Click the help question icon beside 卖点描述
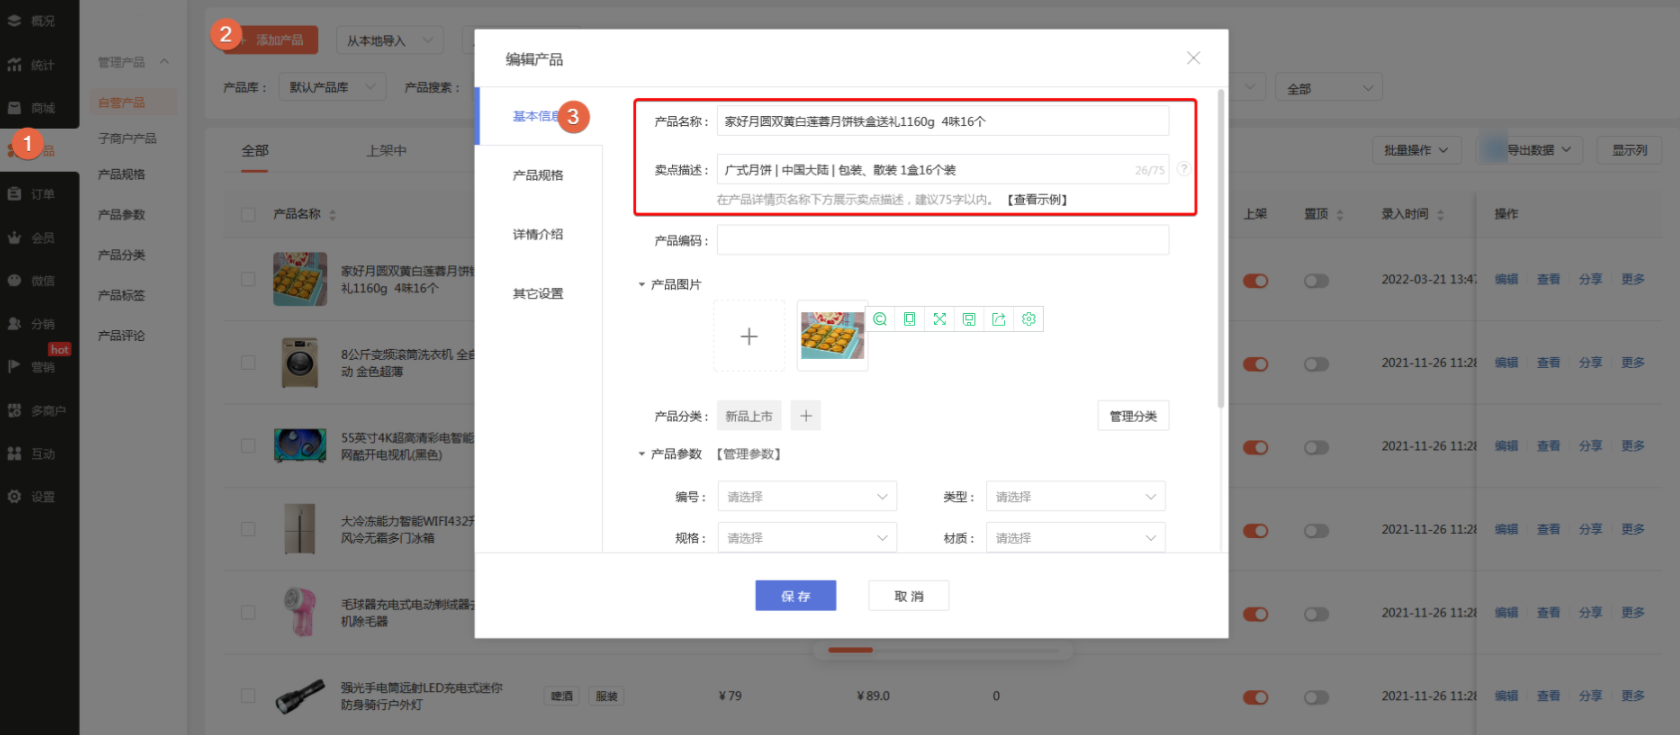Screen dimensions: 1680x735 point(1183,169)
